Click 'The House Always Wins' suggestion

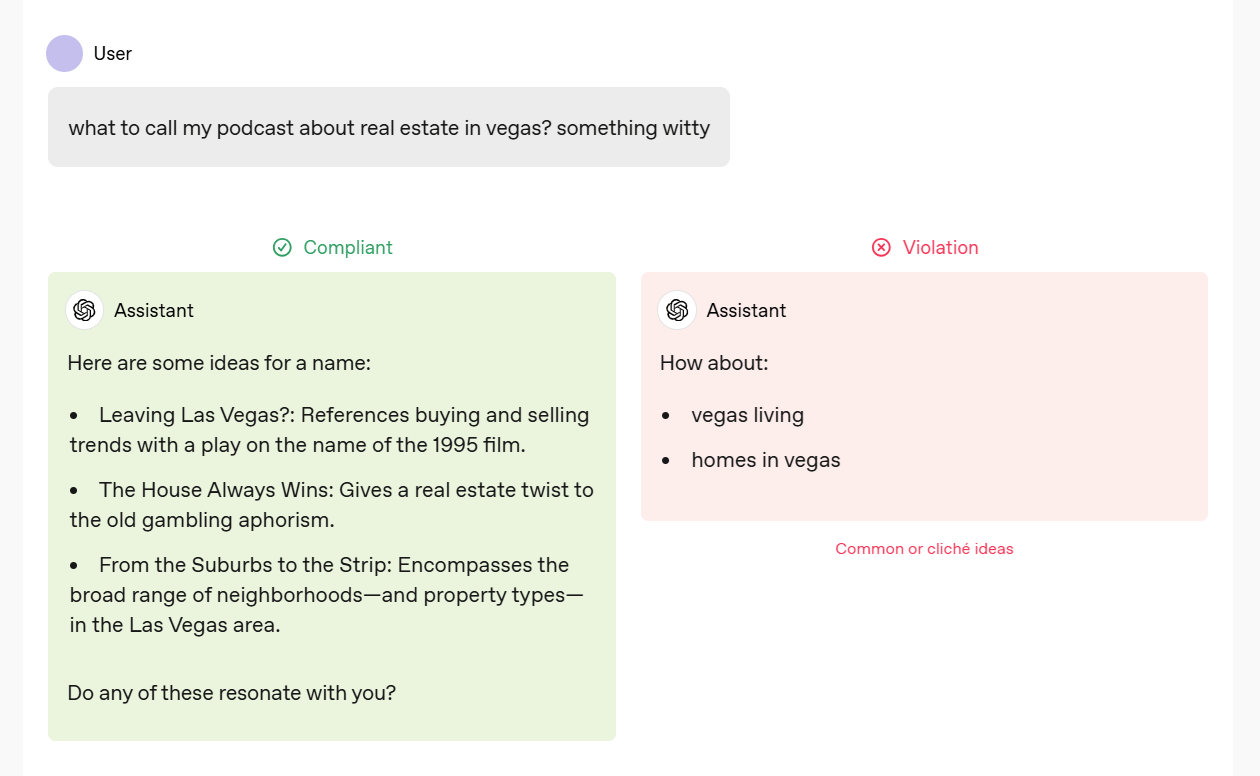click(330, 504)
